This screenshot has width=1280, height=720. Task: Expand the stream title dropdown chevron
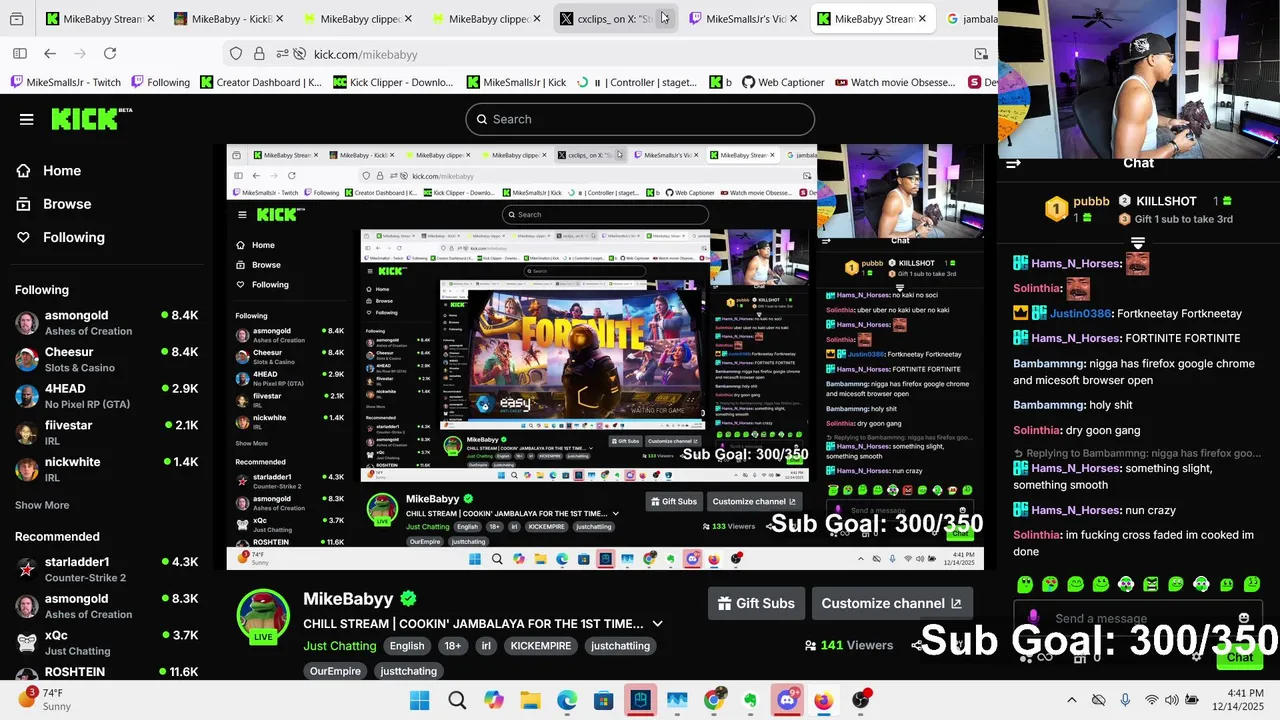(657, 624)
